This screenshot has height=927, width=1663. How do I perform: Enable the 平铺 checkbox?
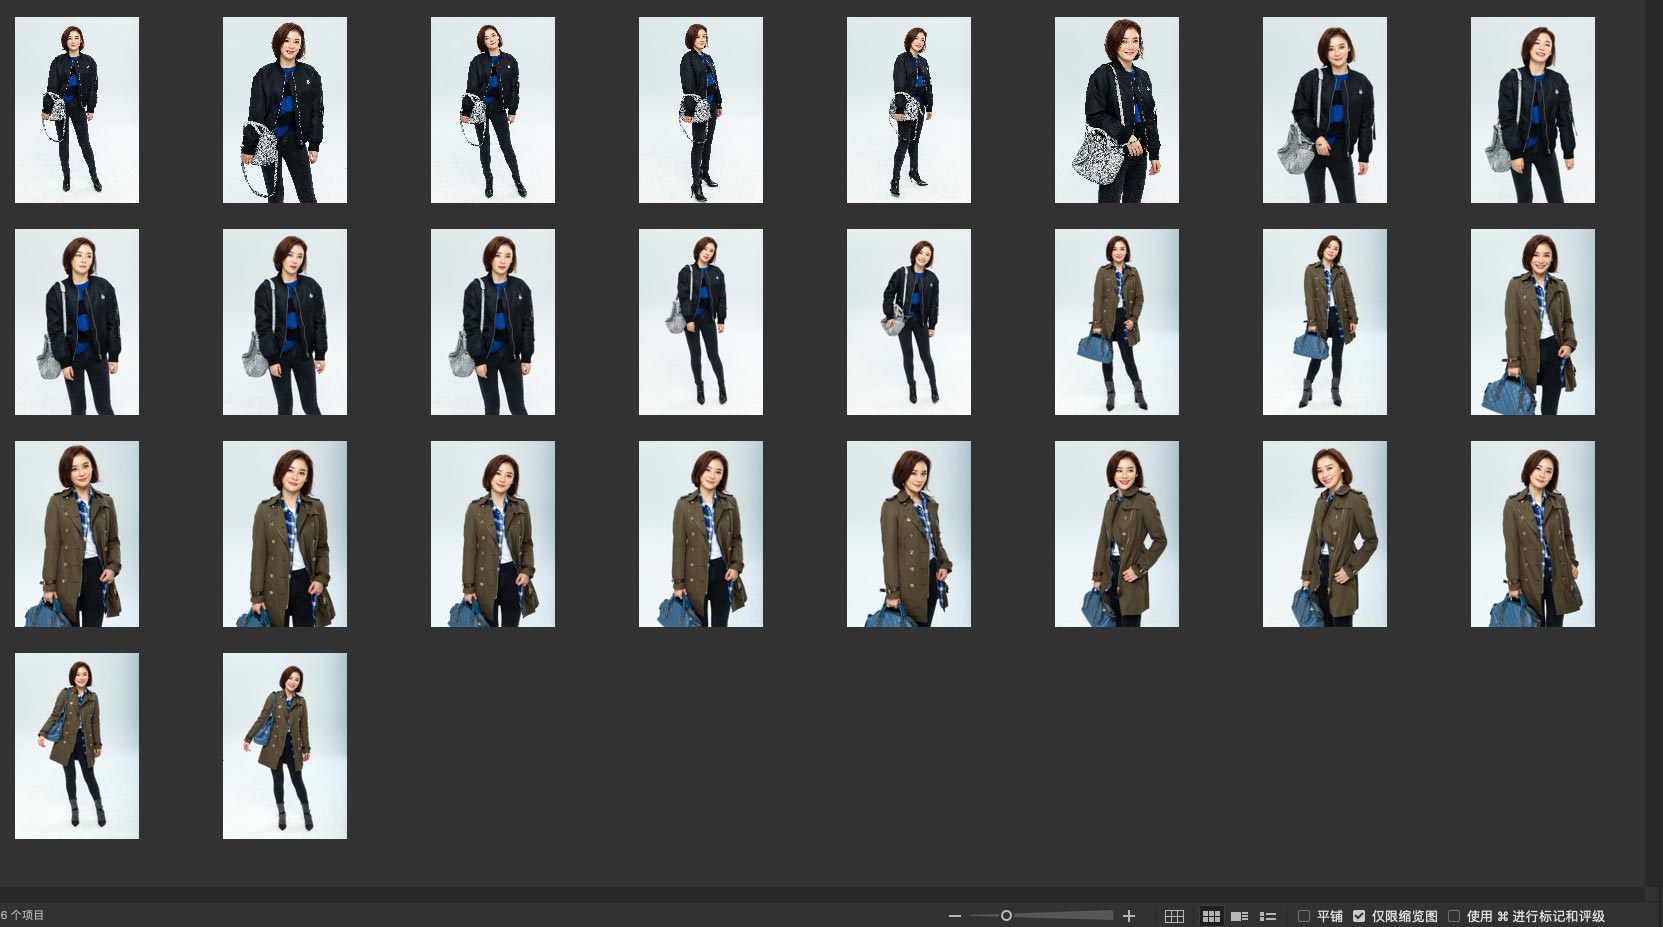[x=1304, y=916]
